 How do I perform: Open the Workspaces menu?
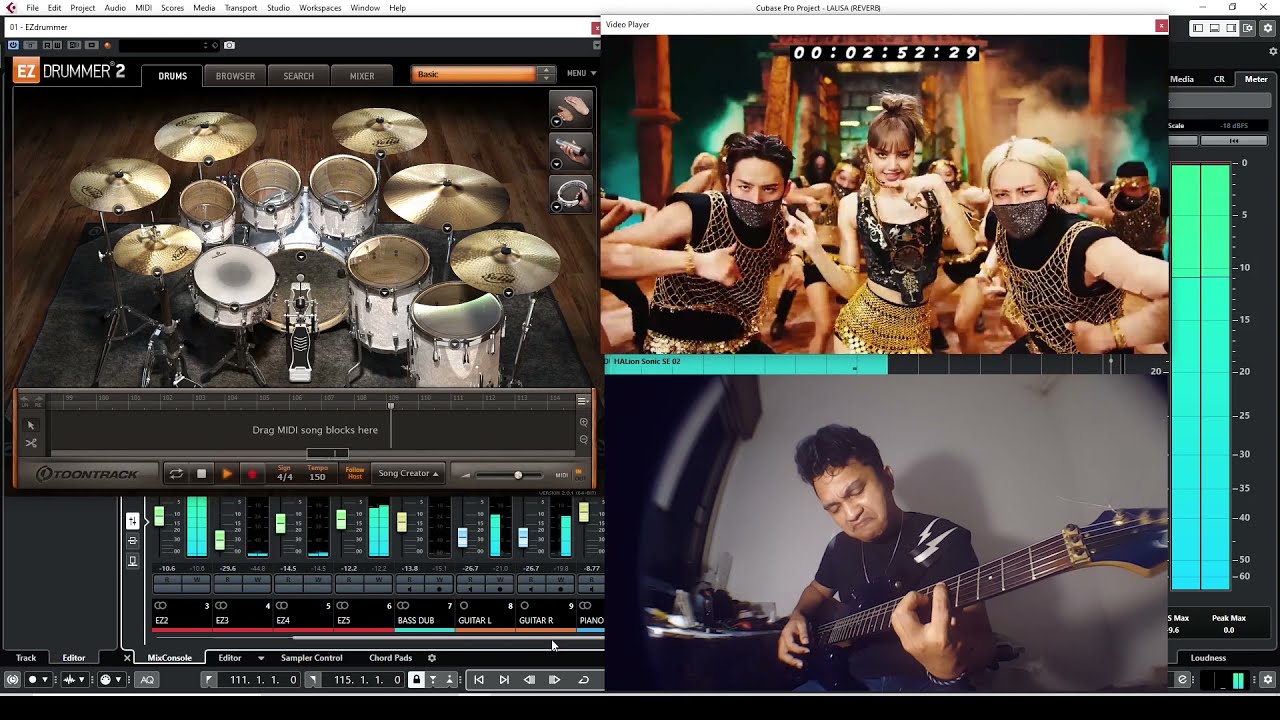click(x=320, y=8)
